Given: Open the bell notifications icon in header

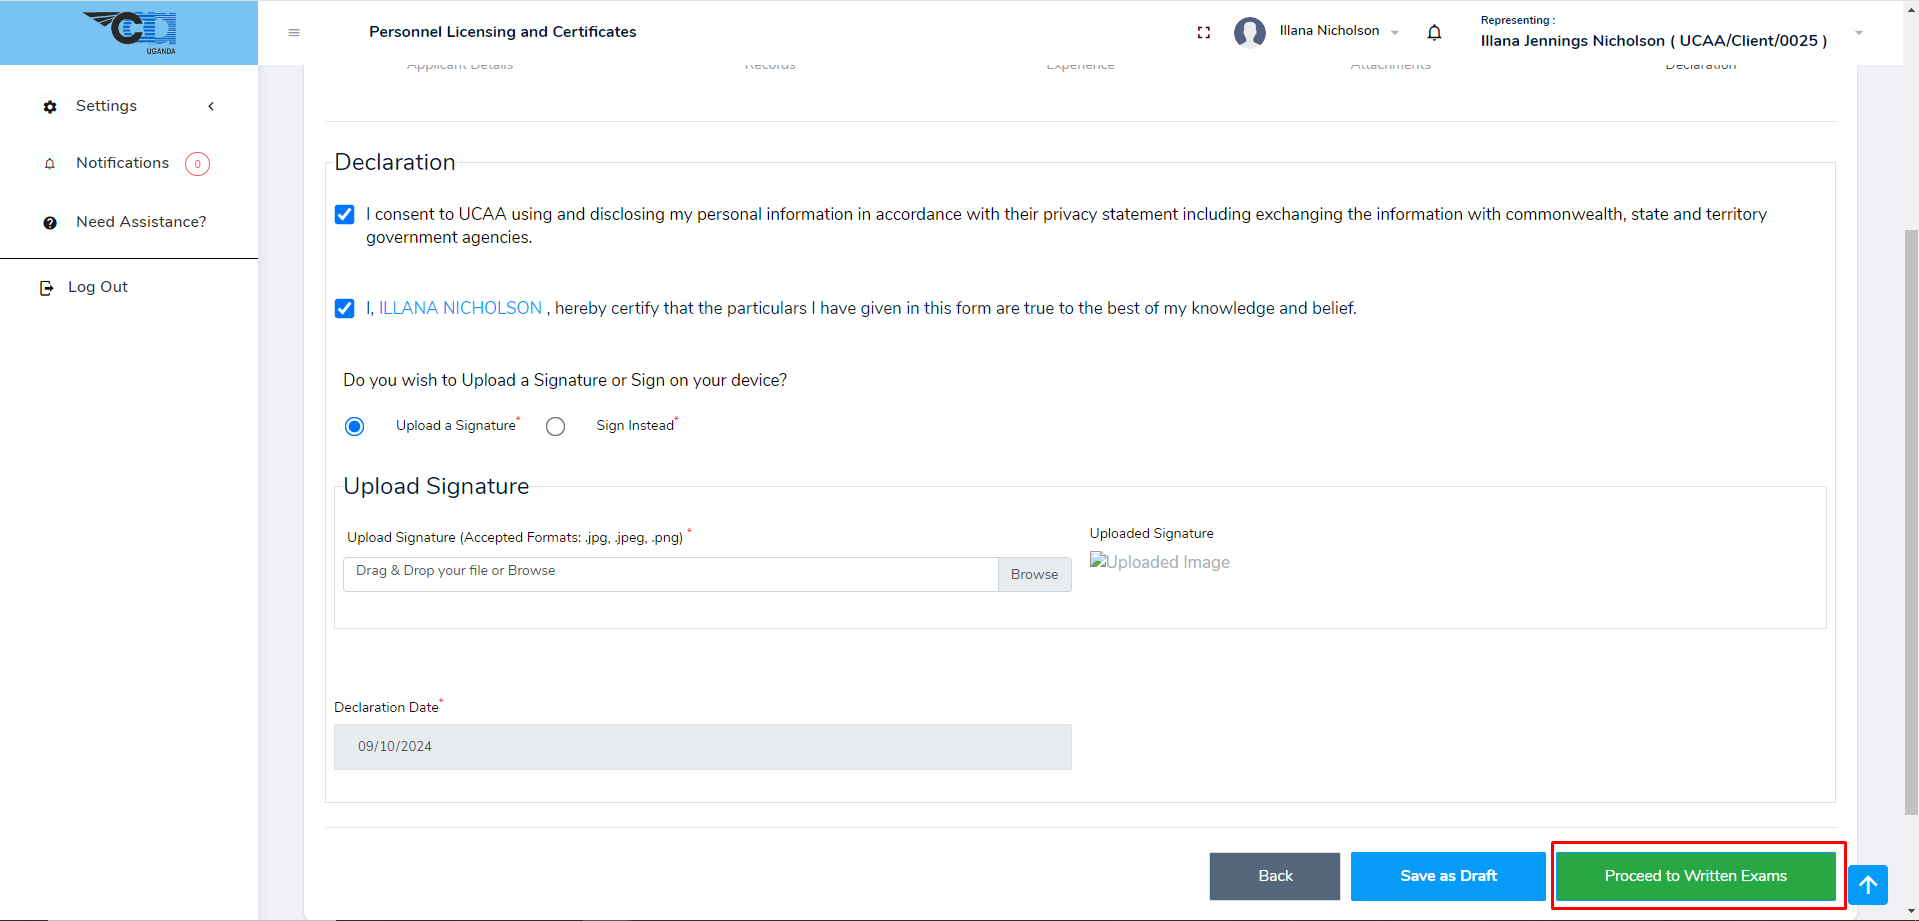Looking at the screenshot, I should click(x=1434, y=33).
